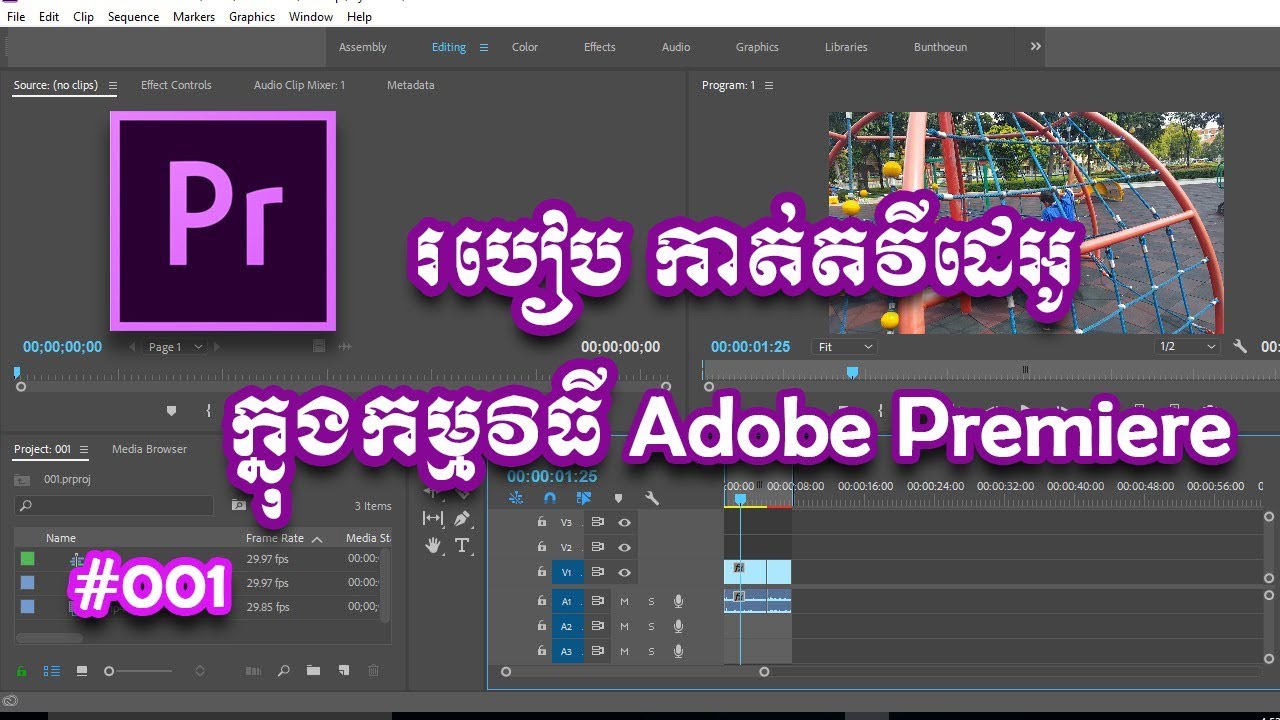Screen dimensions: 1280x720
Task: Click Sort Icons button in Project panel
Action: 199,671
